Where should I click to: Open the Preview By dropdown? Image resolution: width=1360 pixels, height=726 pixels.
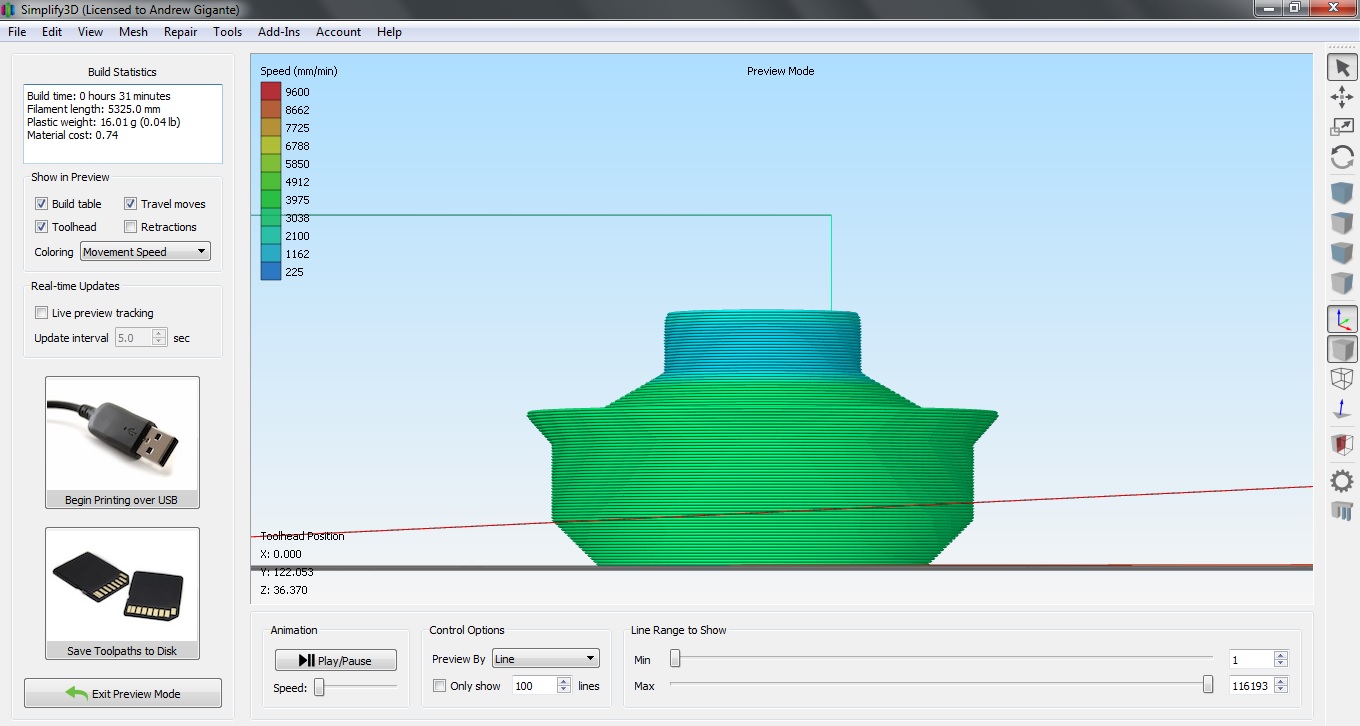pos(545,659)
